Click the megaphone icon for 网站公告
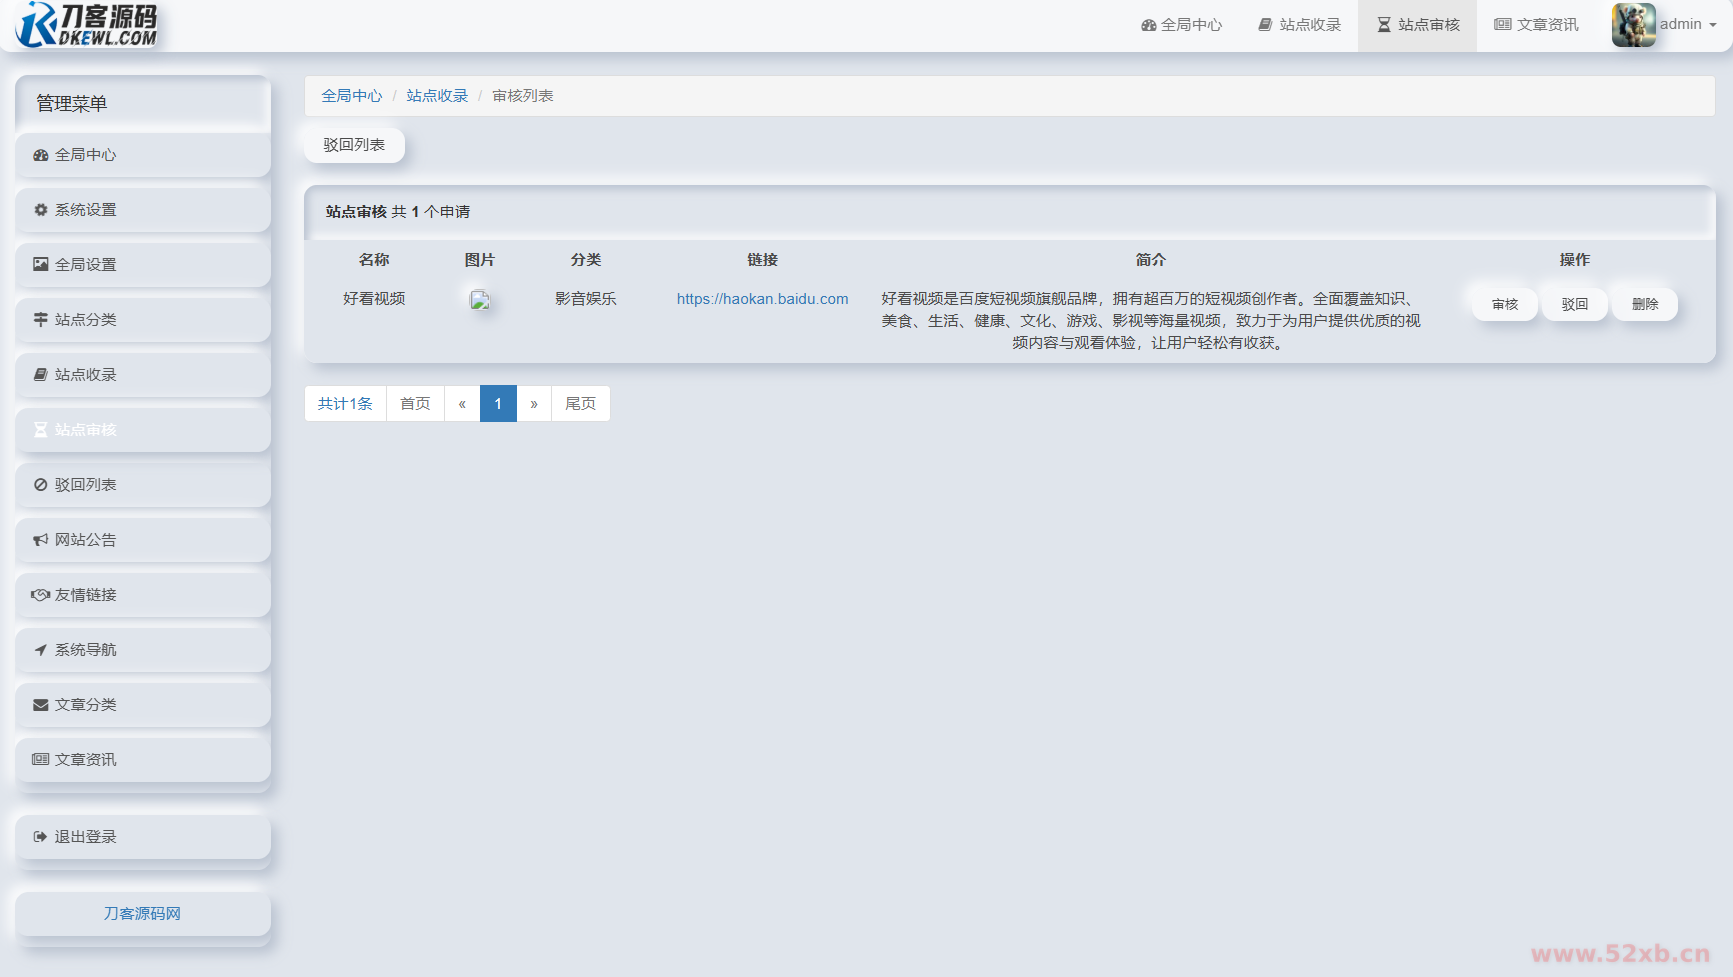The image size is (1733, 977). 40,540
